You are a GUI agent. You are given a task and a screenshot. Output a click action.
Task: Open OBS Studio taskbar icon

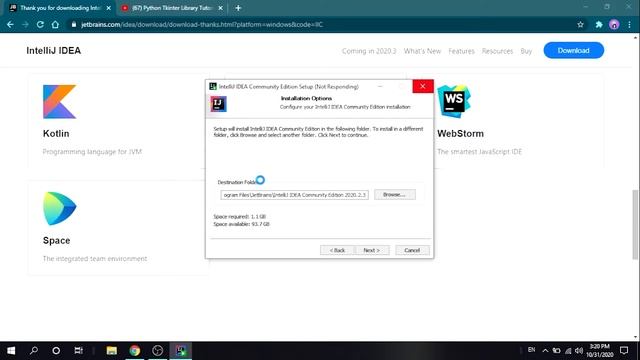(158, 351)
